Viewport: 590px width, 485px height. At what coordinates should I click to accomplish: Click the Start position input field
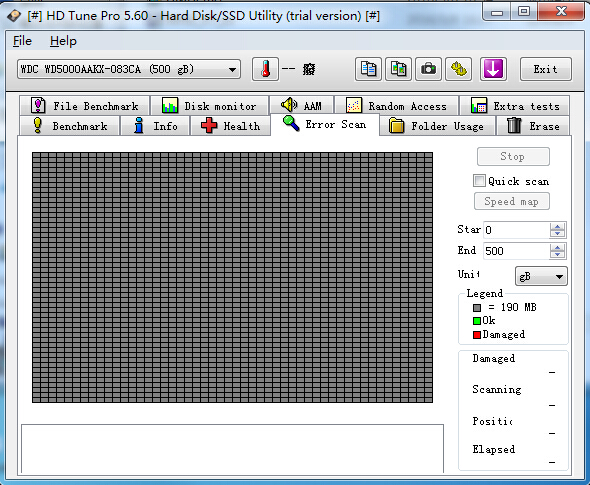[517, 230]
